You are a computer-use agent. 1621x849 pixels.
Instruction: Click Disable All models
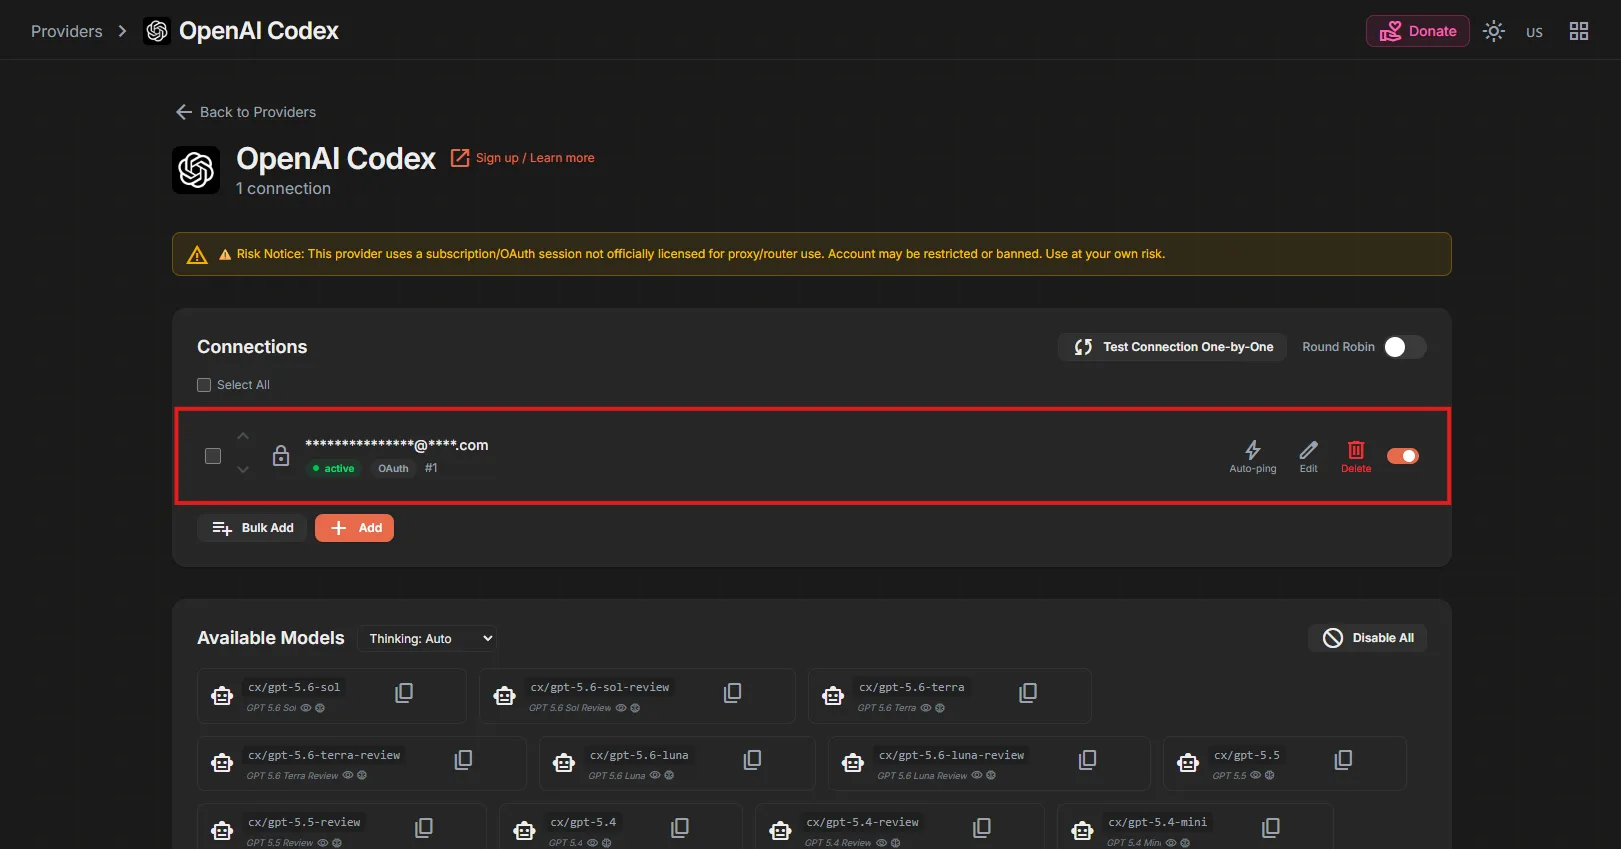coord(1367,638)
